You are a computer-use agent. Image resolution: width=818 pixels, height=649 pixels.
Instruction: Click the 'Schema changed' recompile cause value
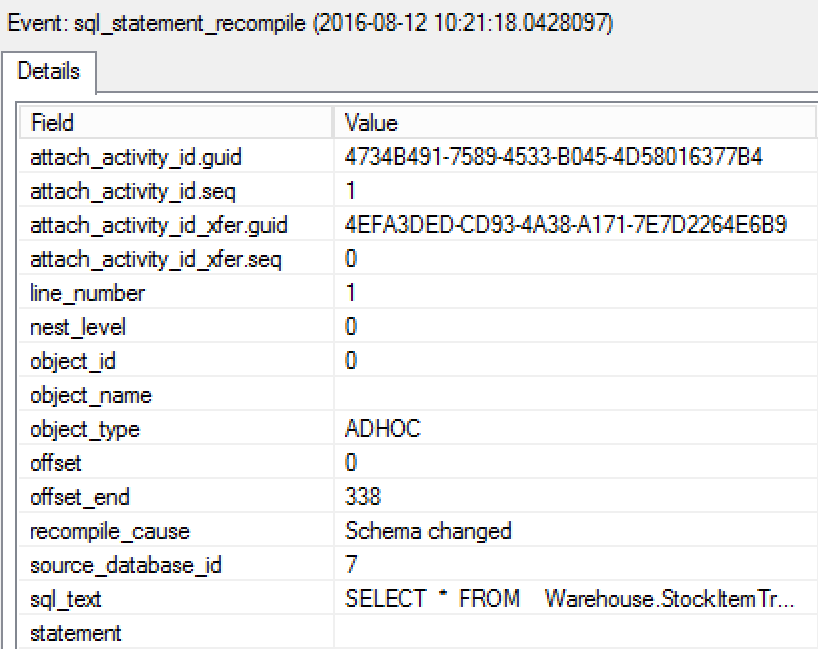(x=428, y=531)
